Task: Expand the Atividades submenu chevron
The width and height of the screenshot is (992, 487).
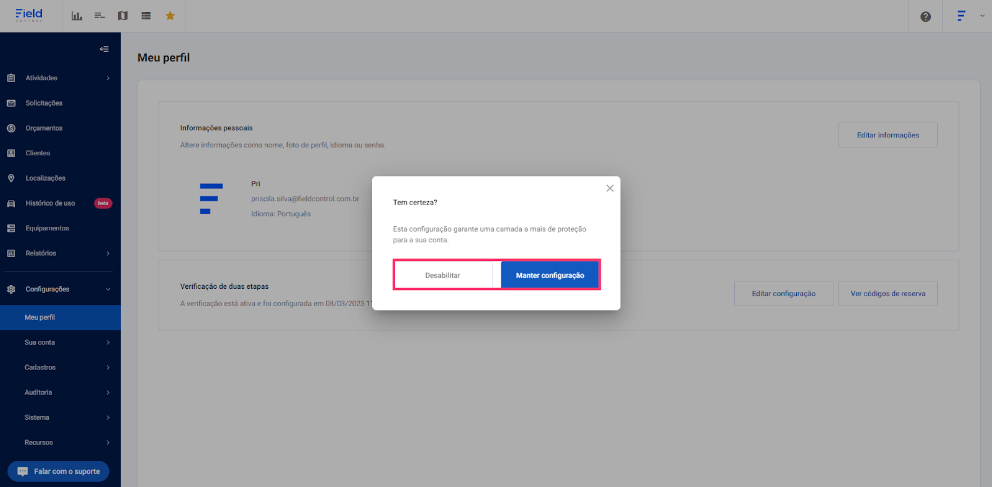Action: 108,78
